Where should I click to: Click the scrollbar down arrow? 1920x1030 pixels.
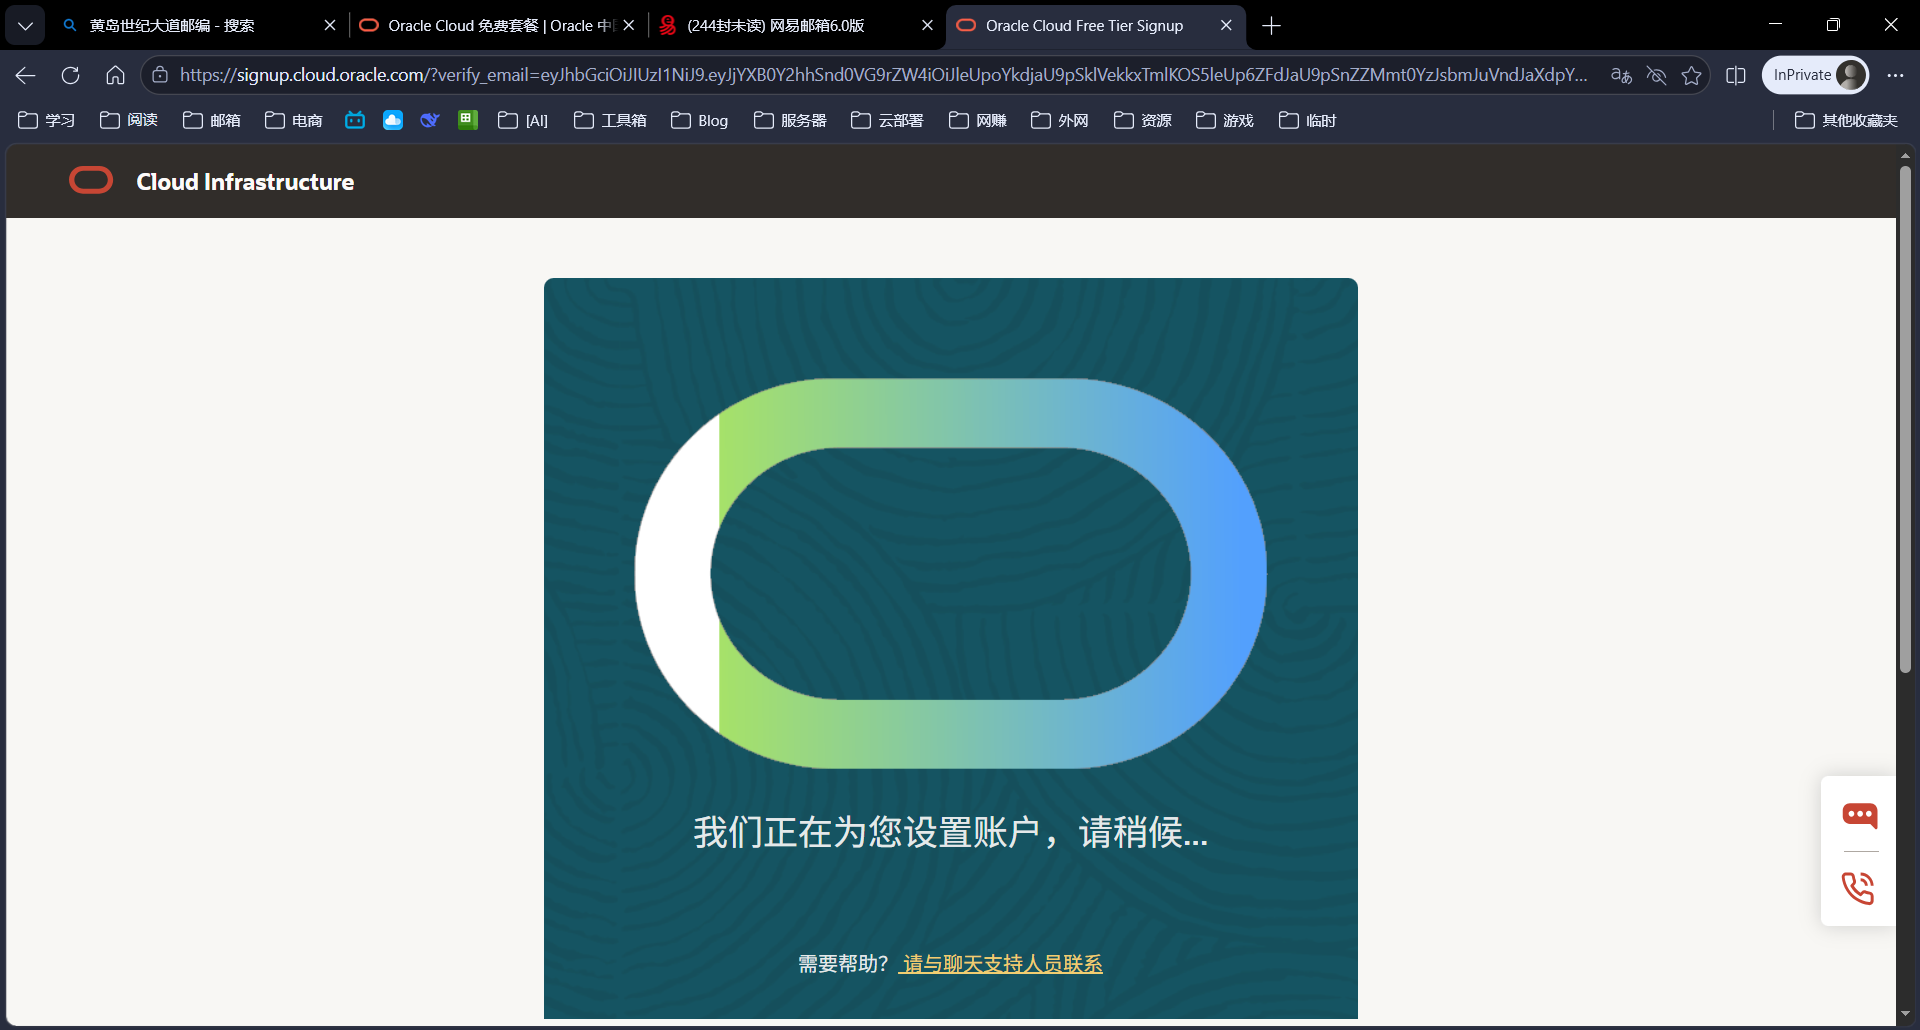(x=1905, y=1013)
